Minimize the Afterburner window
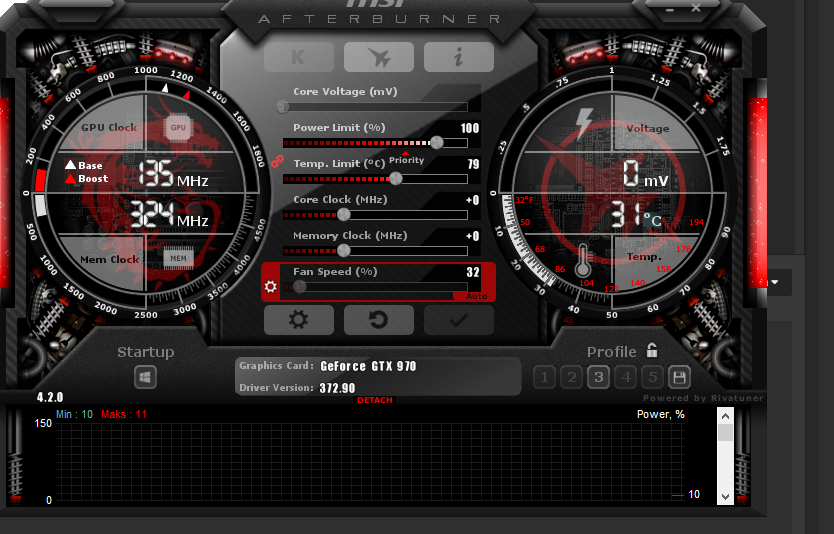 tap(670, 10)
